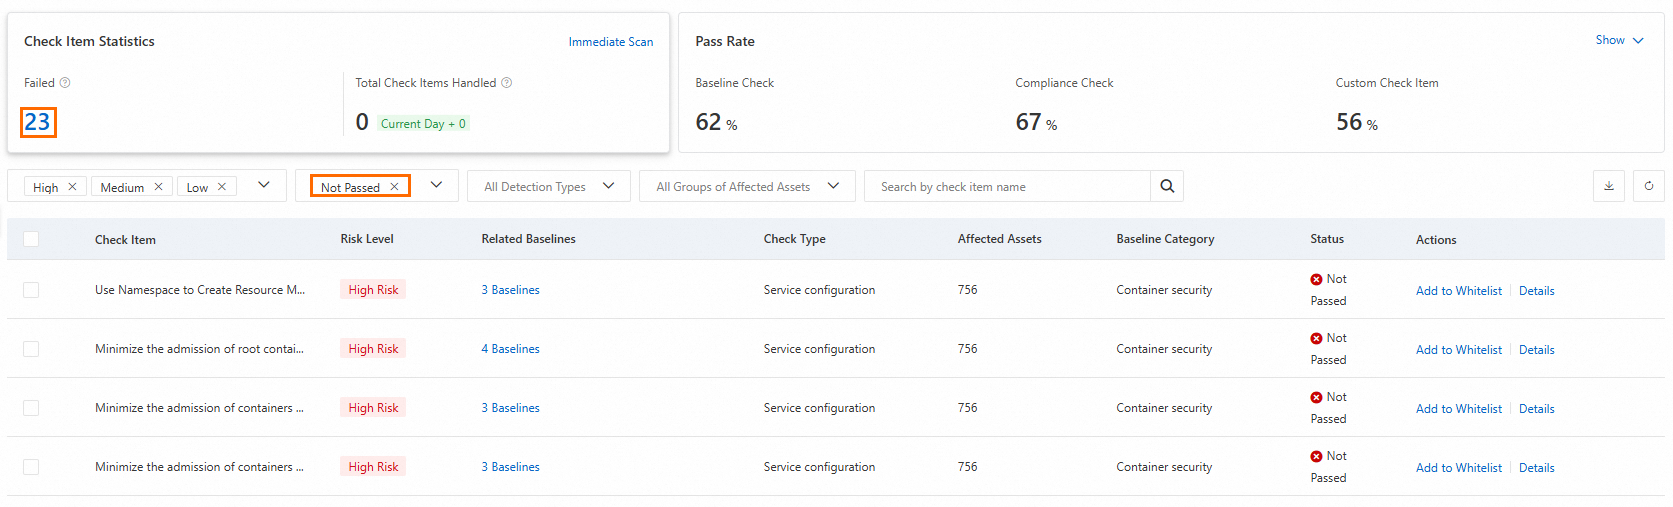Click the help icon next to Failed
Screen dimensions: 1673x507
[x=65, y=83]
